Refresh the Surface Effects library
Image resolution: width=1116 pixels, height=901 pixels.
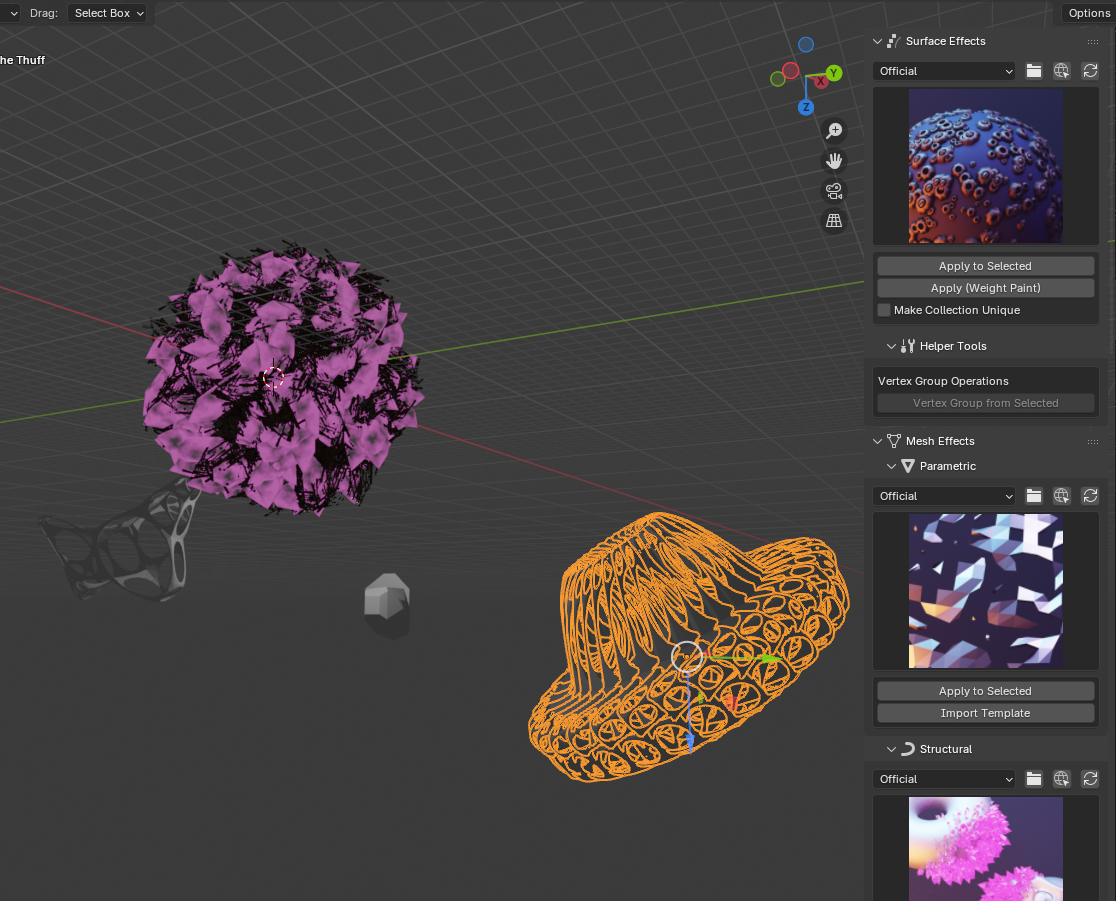coord(1090,71)
